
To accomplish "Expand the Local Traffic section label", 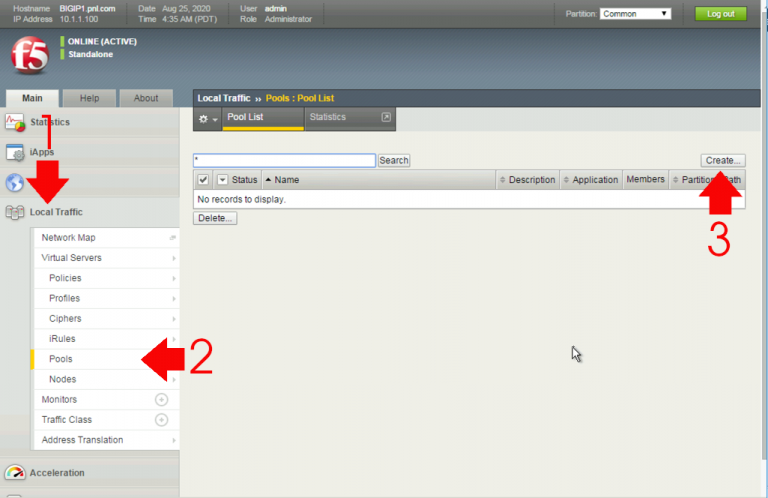I will click(56, 212).
